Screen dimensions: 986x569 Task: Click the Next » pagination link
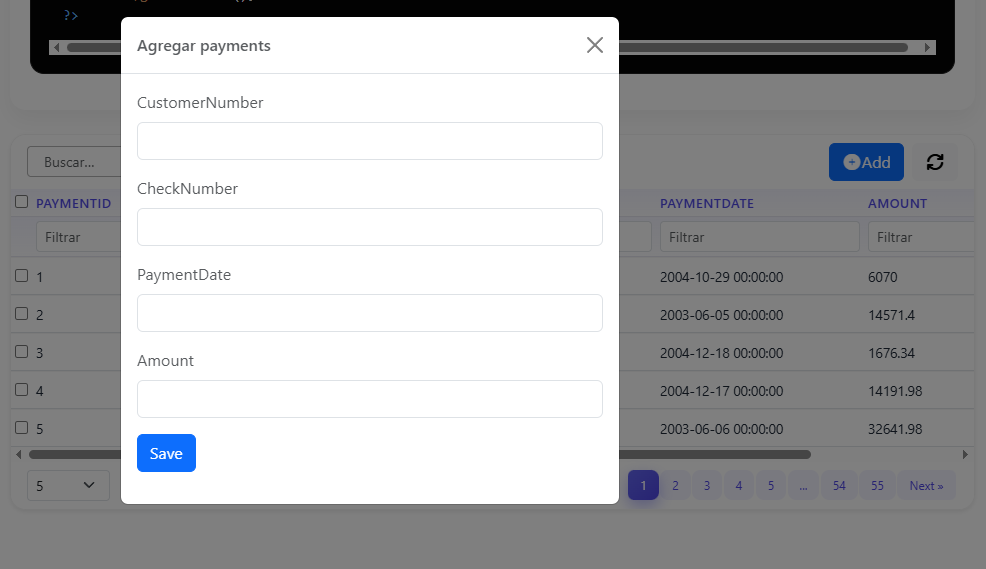point(926,486)
